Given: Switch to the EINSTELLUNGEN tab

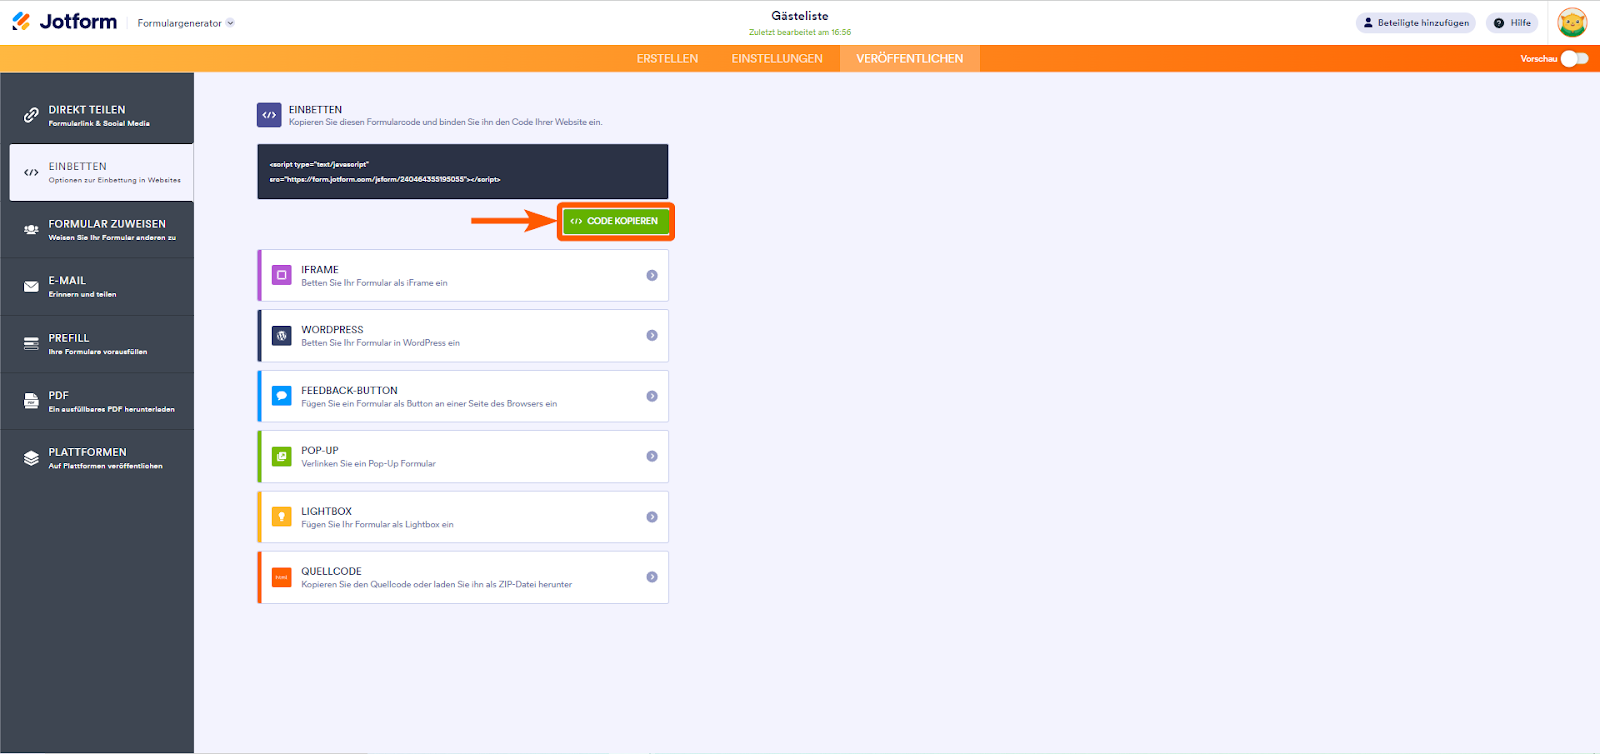Looking at the screenshot, I should point(777,59).
